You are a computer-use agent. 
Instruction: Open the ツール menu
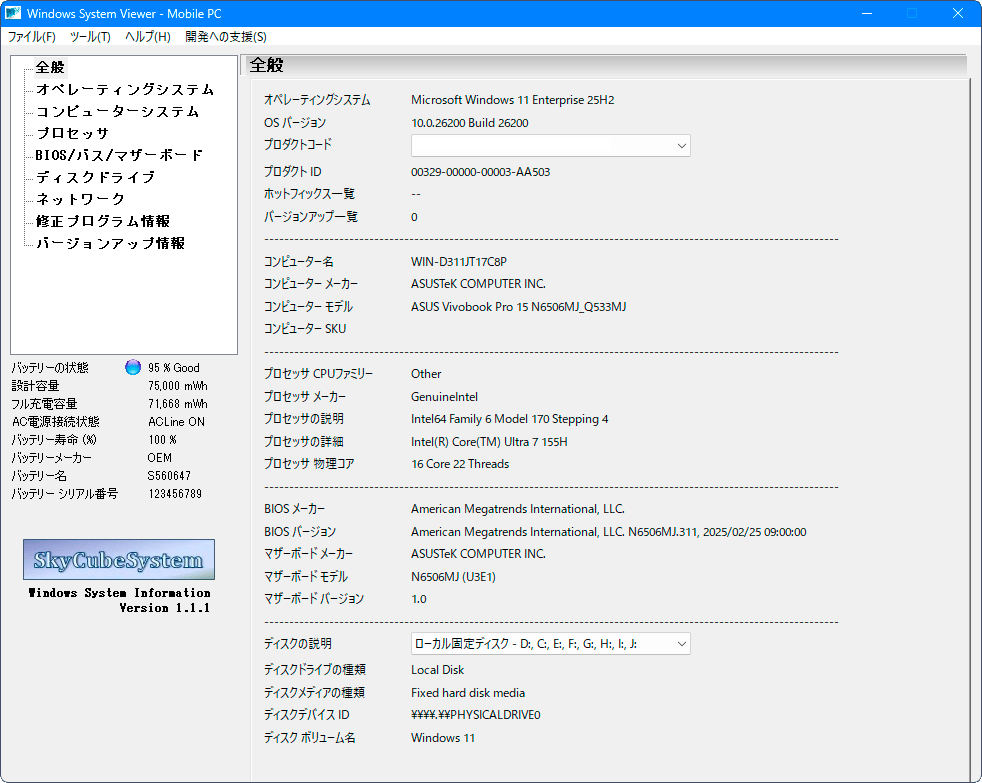(x=89, y=36)
